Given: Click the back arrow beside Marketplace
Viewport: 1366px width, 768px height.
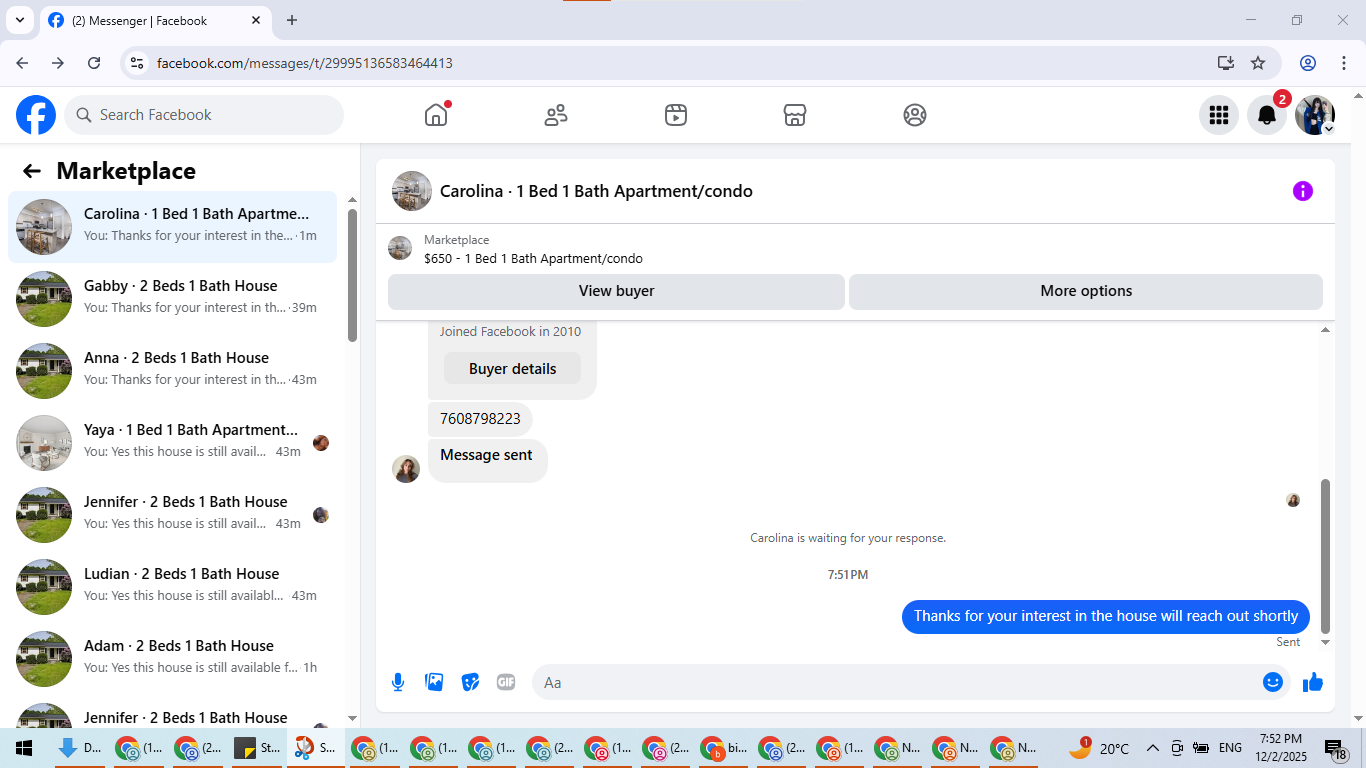Looking at the screenshot, I should (x=32, y=171).
